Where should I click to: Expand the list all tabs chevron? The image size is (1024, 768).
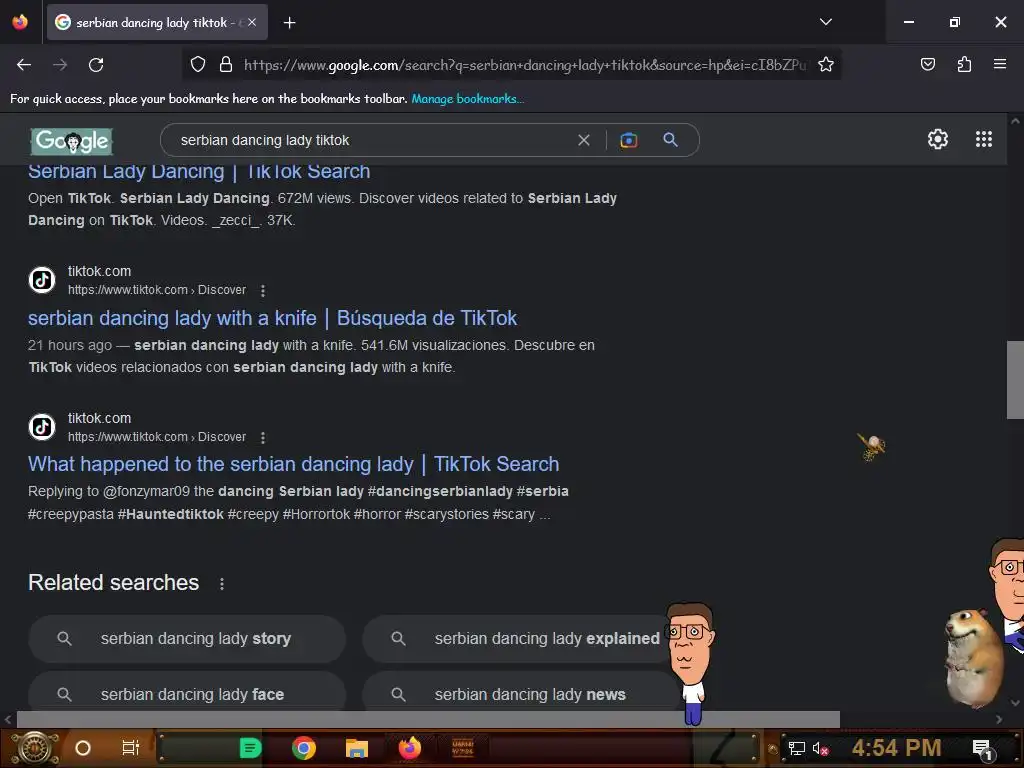click(825, 22)
